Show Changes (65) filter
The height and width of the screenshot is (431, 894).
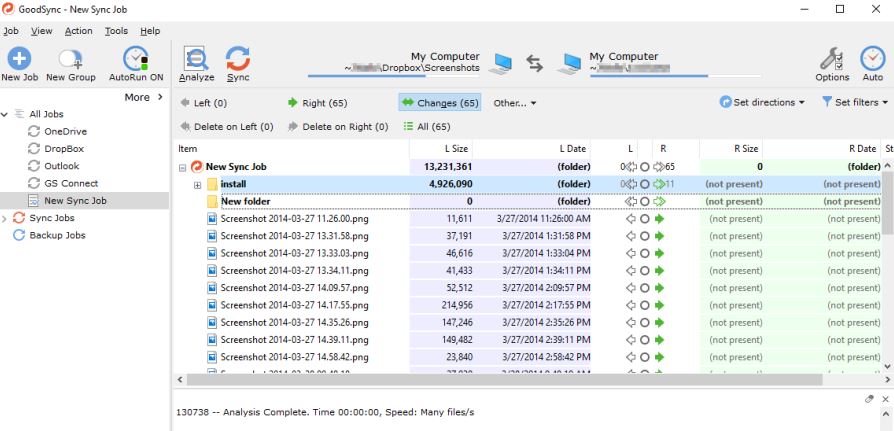pyautogui.click(x=440, y=103)
